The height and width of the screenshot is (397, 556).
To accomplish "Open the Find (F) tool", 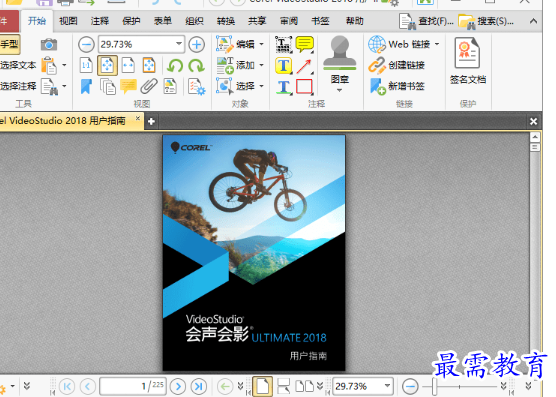I will pyautogui.click(x=426, y=21).
